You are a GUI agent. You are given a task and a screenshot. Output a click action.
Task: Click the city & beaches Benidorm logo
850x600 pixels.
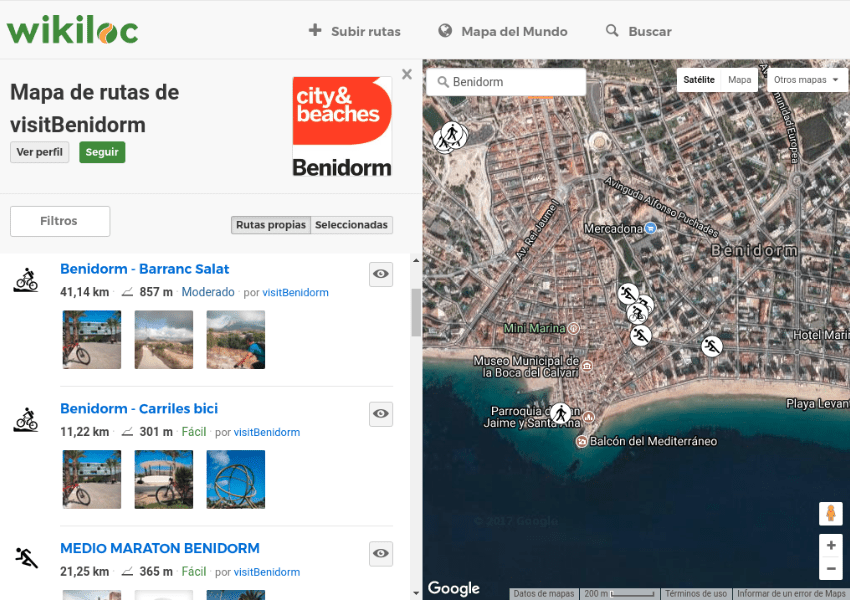(x=342, y=127)
